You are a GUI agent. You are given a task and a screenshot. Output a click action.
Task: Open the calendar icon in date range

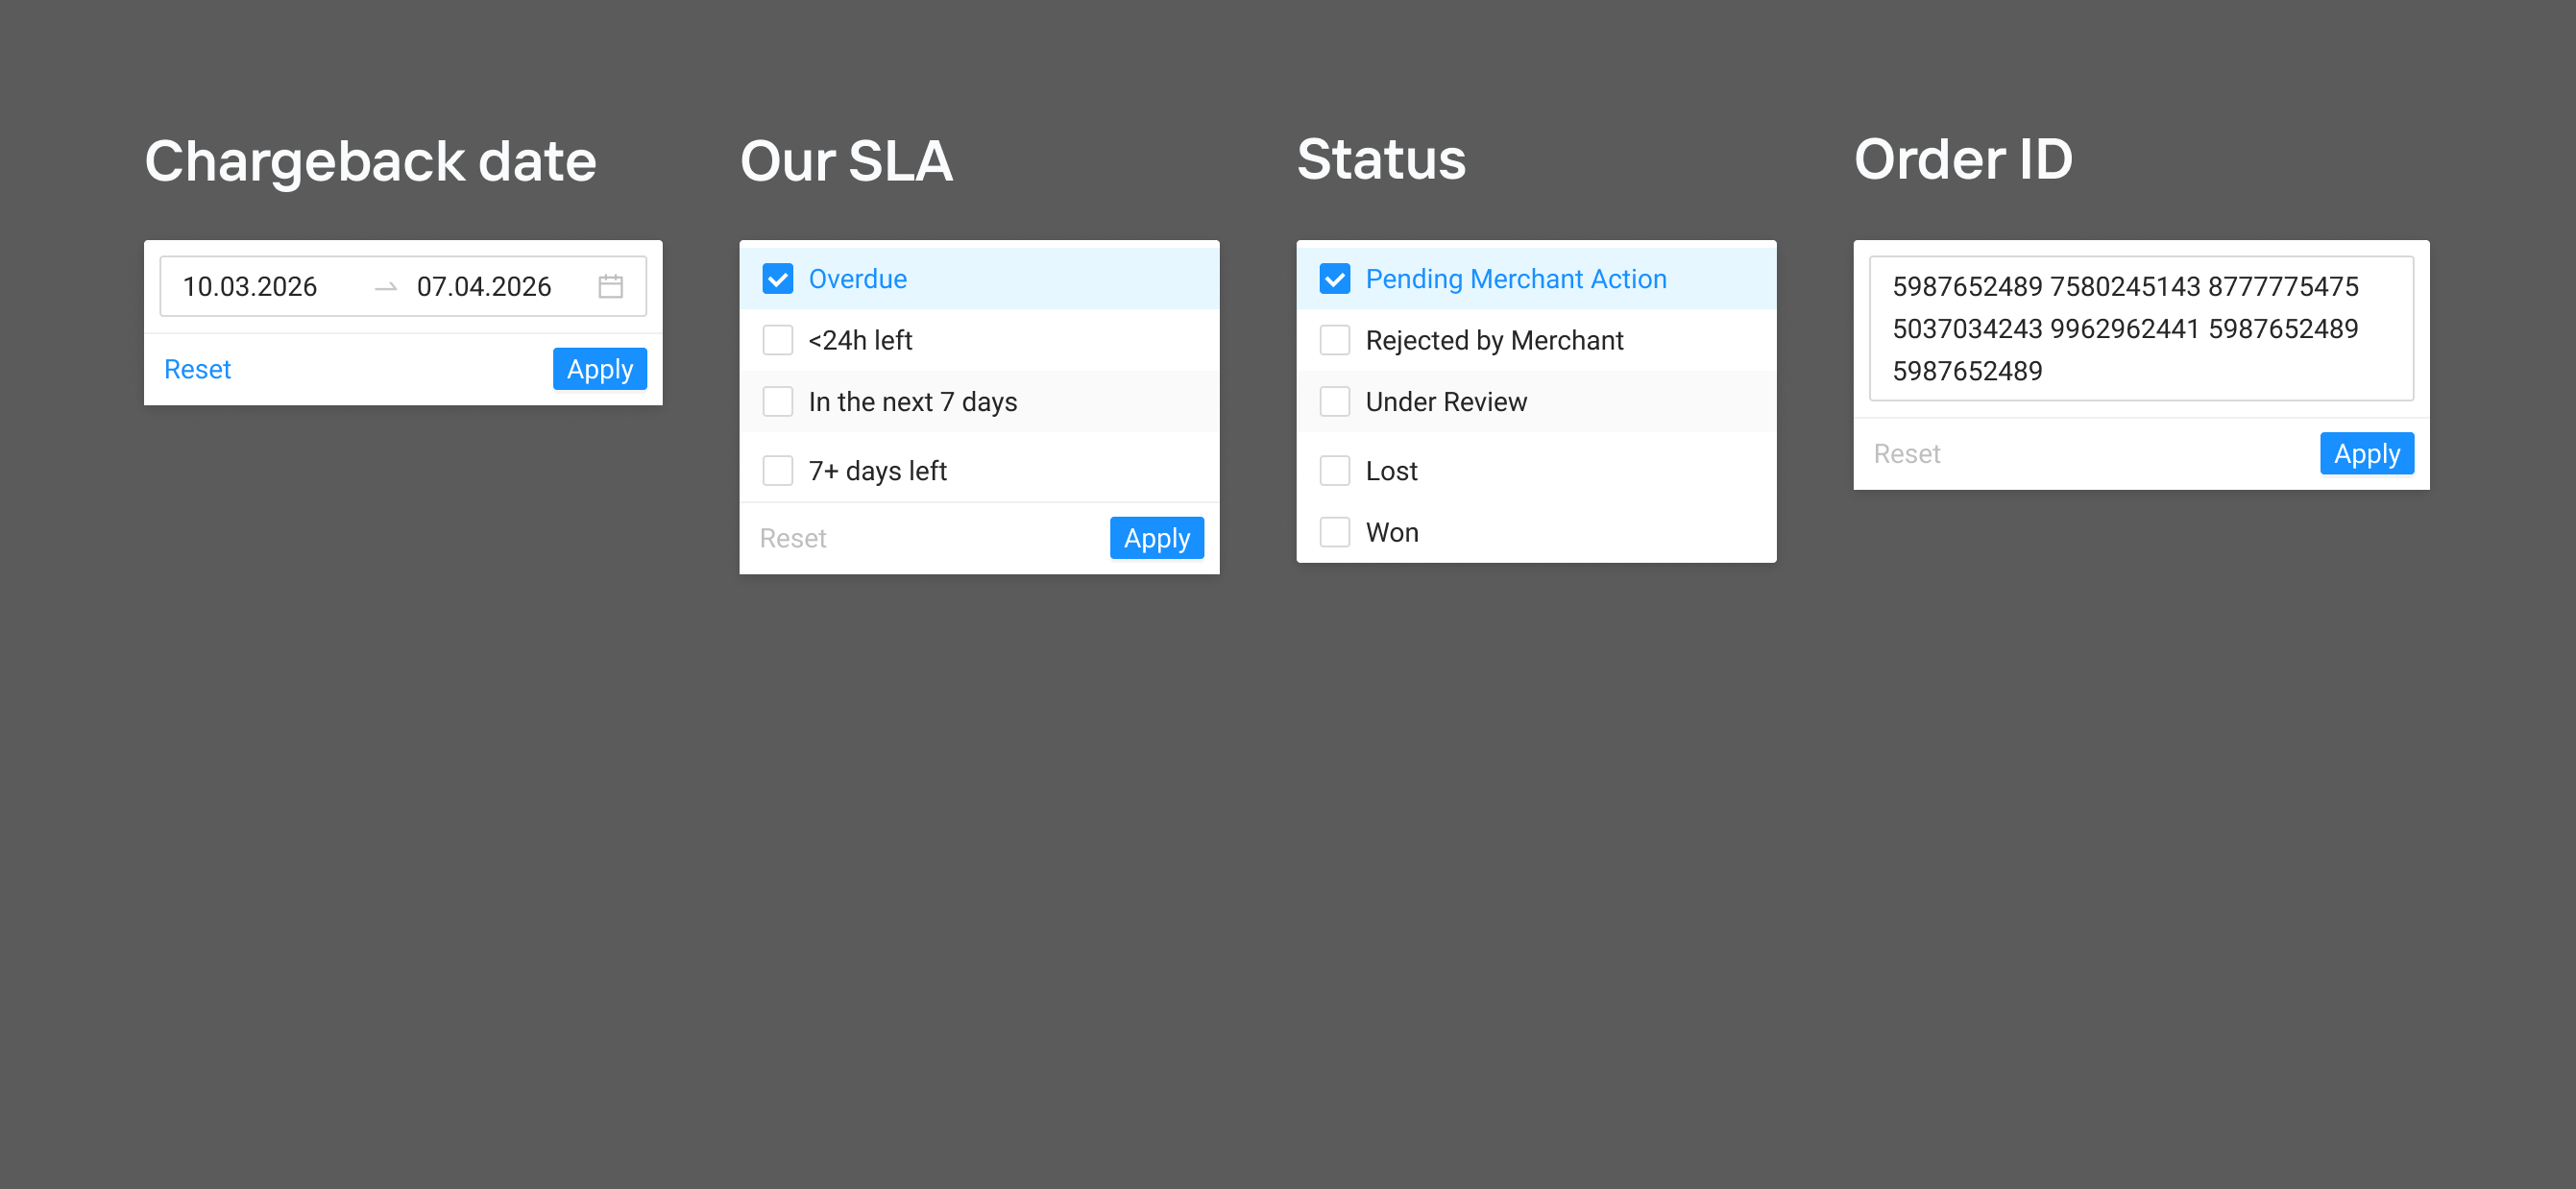point(610,287)
